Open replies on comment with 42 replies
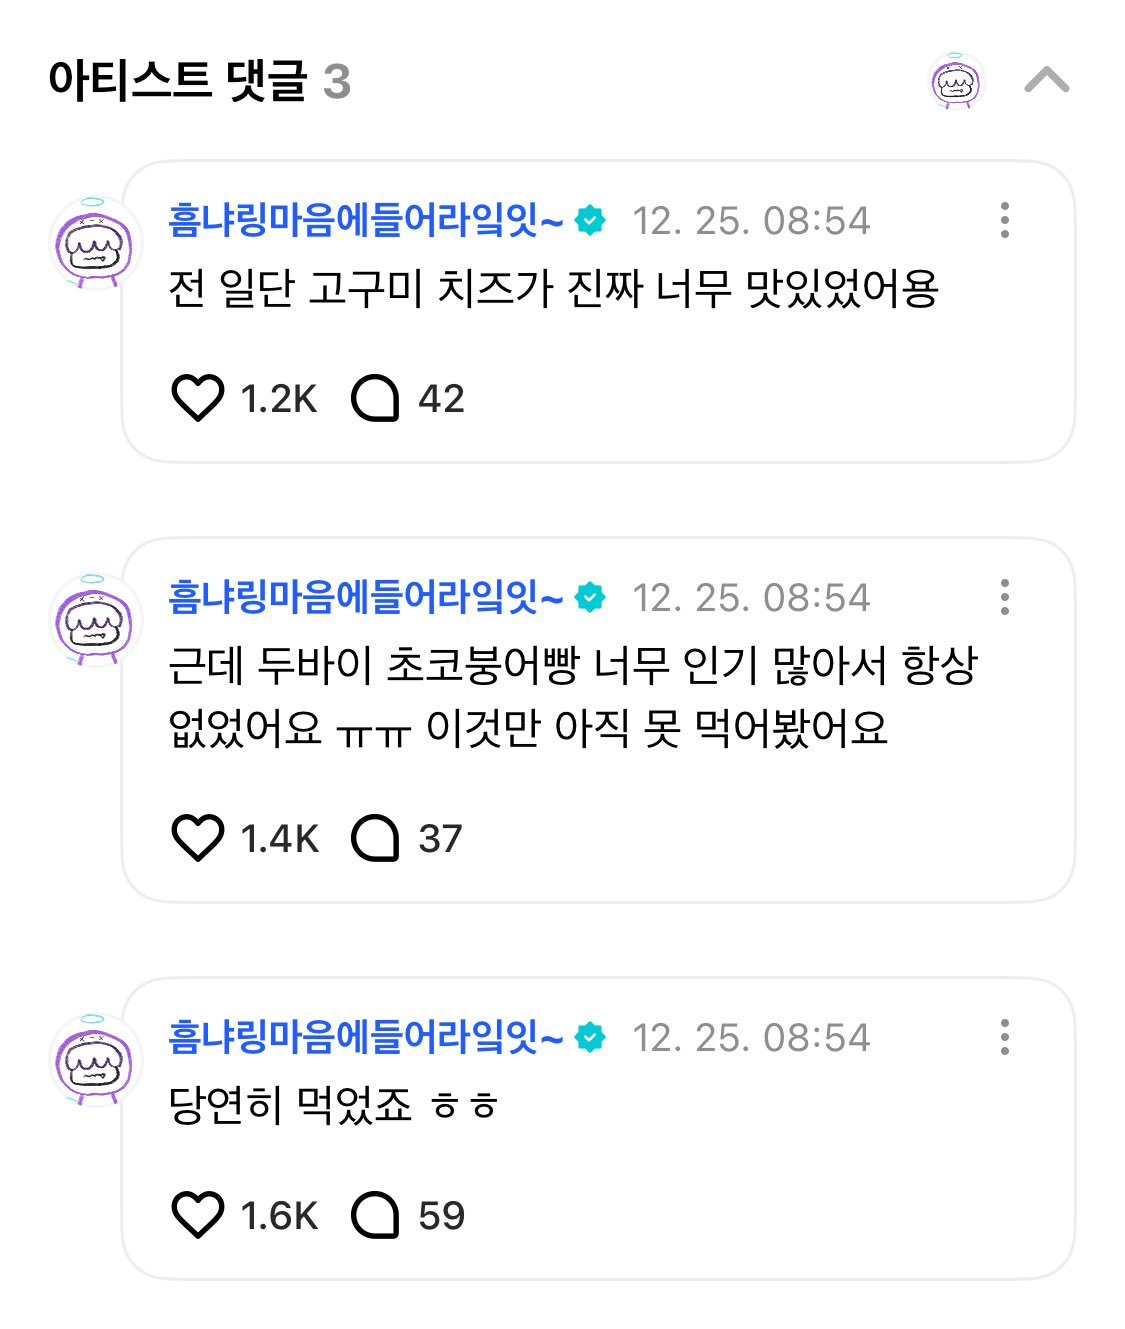The width and height of the screenshot is (1125, 1329). (x=376, y=398)
